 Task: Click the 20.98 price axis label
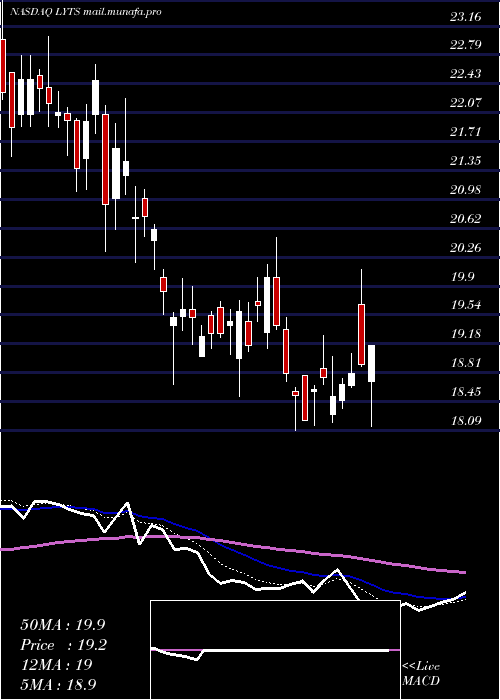pos(466,190)
